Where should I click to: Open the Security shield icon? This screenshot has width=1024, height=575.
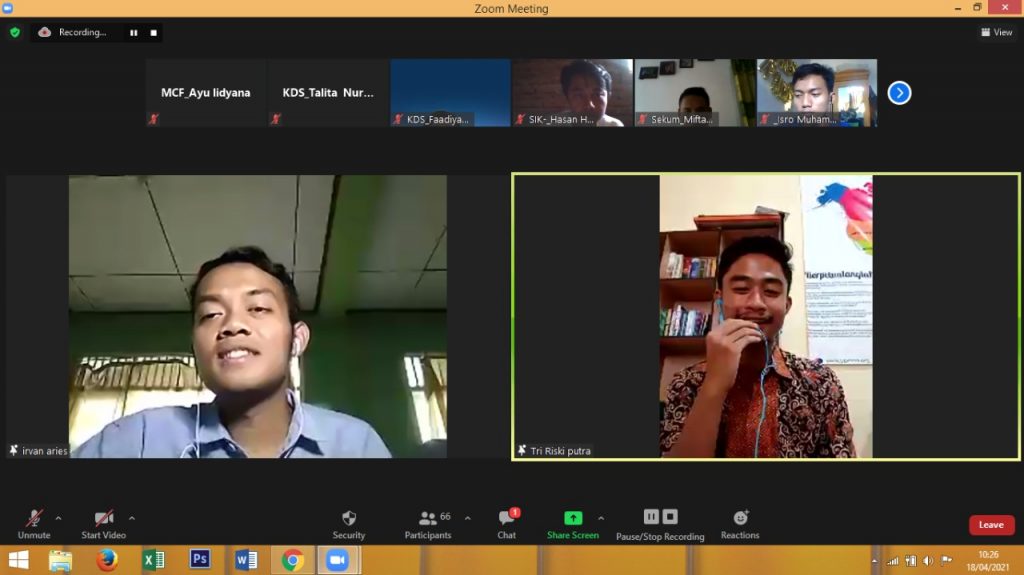tap(349, 518)
